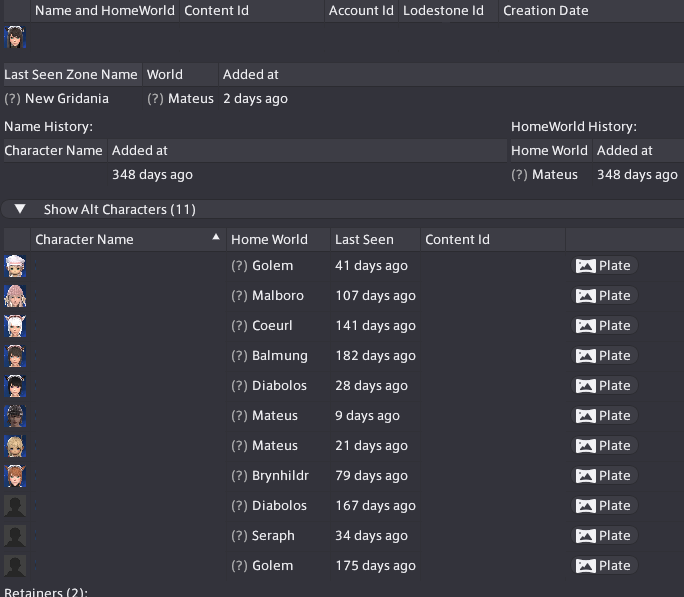Click the Name and HomeWorld column header
Viewport: 684px width, 597px height.
105,10
